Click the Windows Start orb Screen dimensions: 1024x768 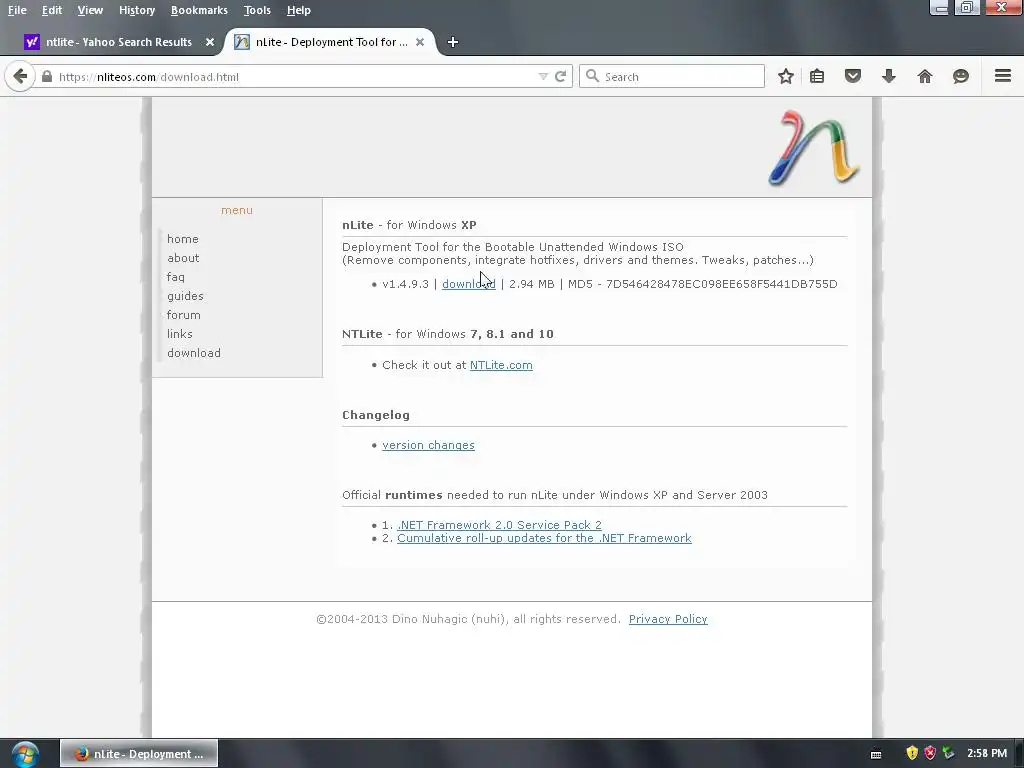[x=24, y=754]
